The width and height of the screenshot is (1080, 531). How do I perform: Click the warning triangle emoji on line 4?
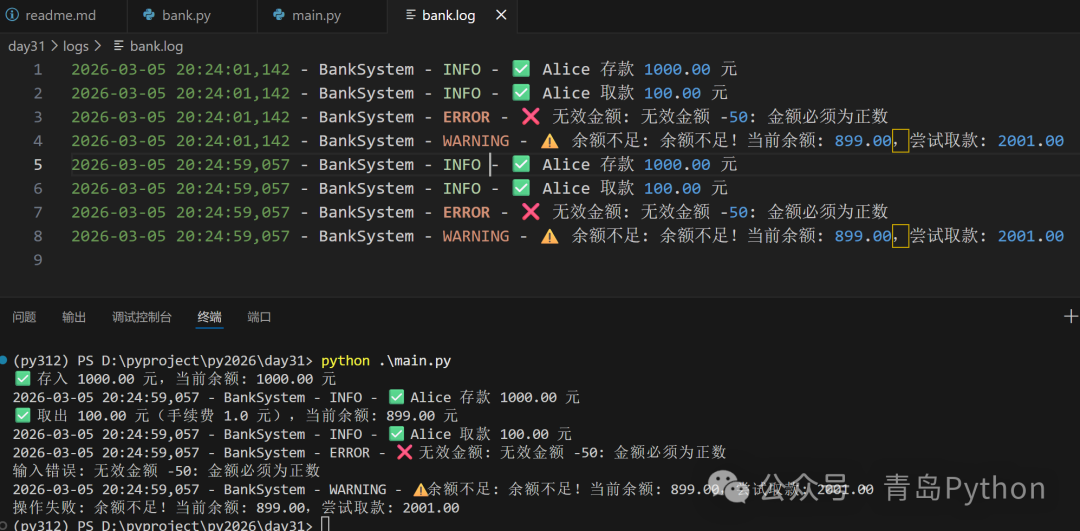(550, 141)
